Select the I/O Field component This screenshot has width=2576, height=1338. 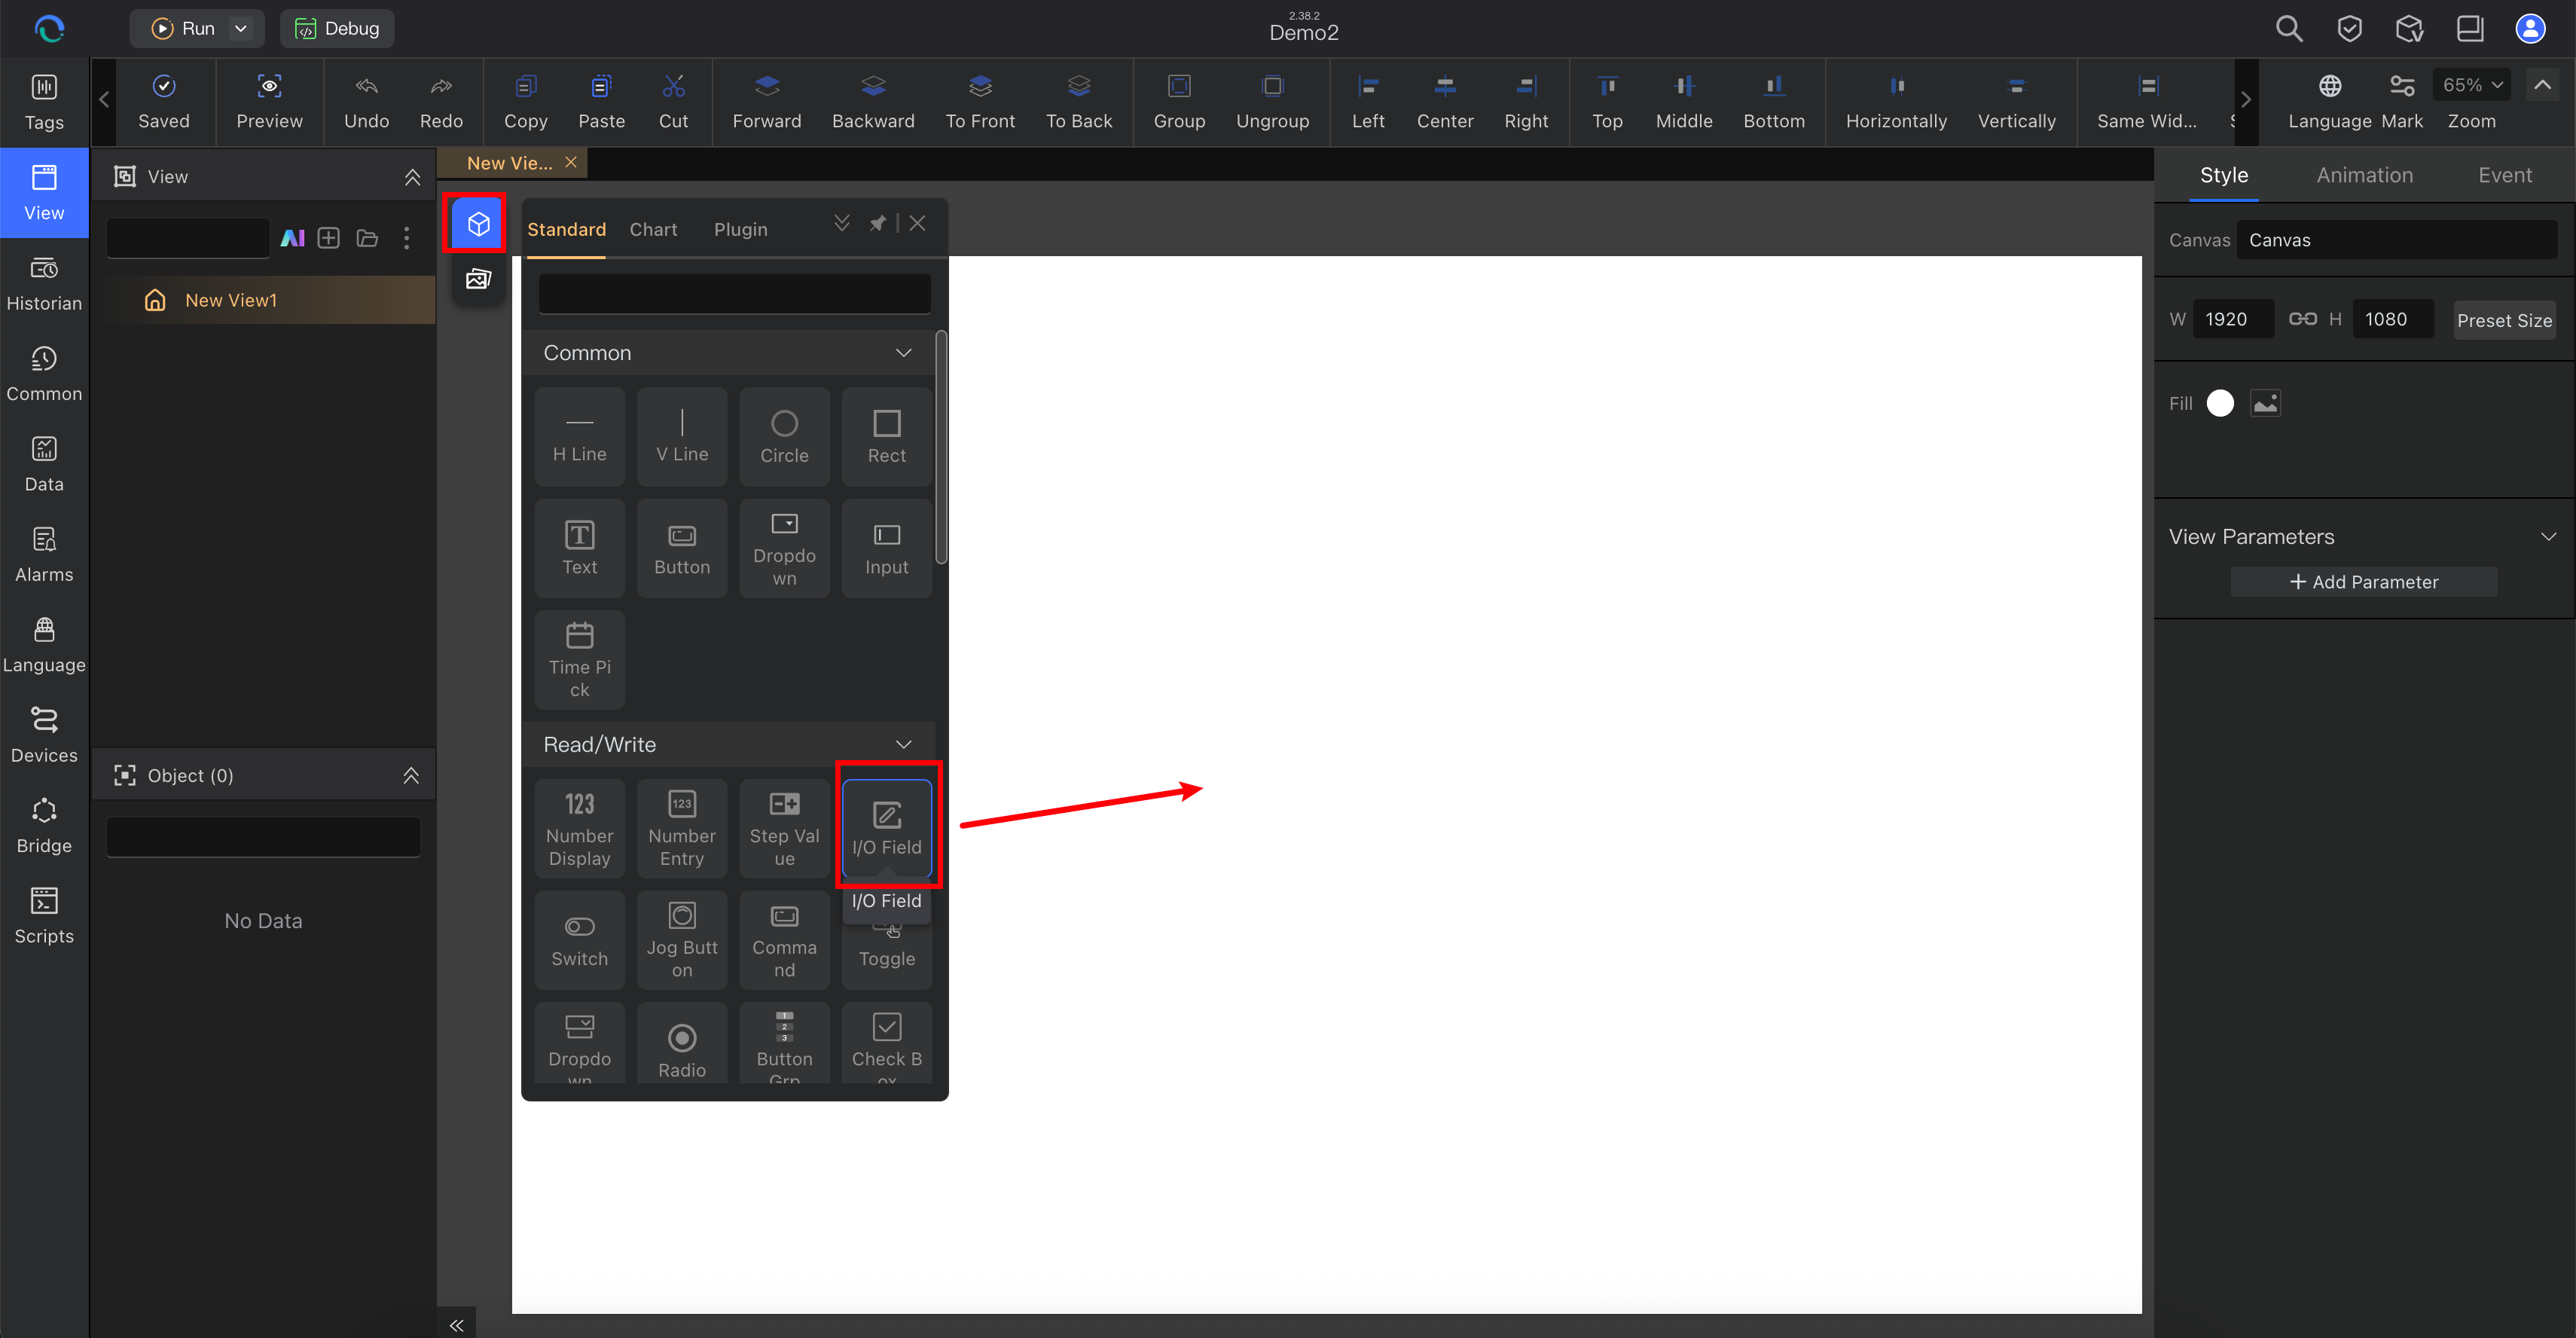pyautogui.click(x=887, y=828)
